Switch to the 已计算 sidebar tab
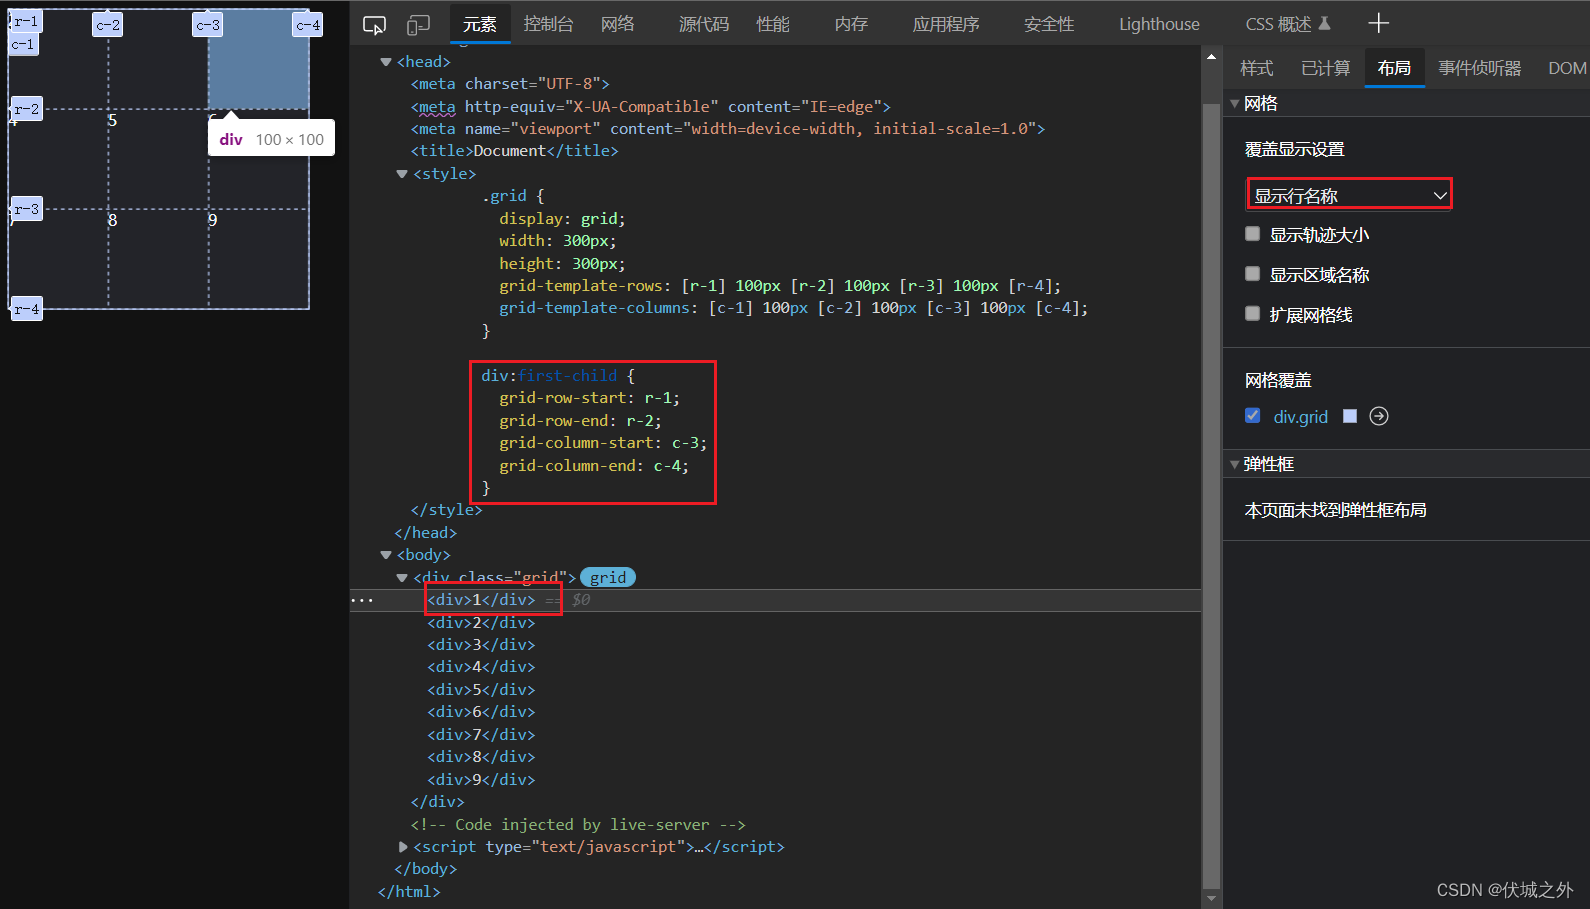Screen dimensions: 1590x909 [1326, 68]
